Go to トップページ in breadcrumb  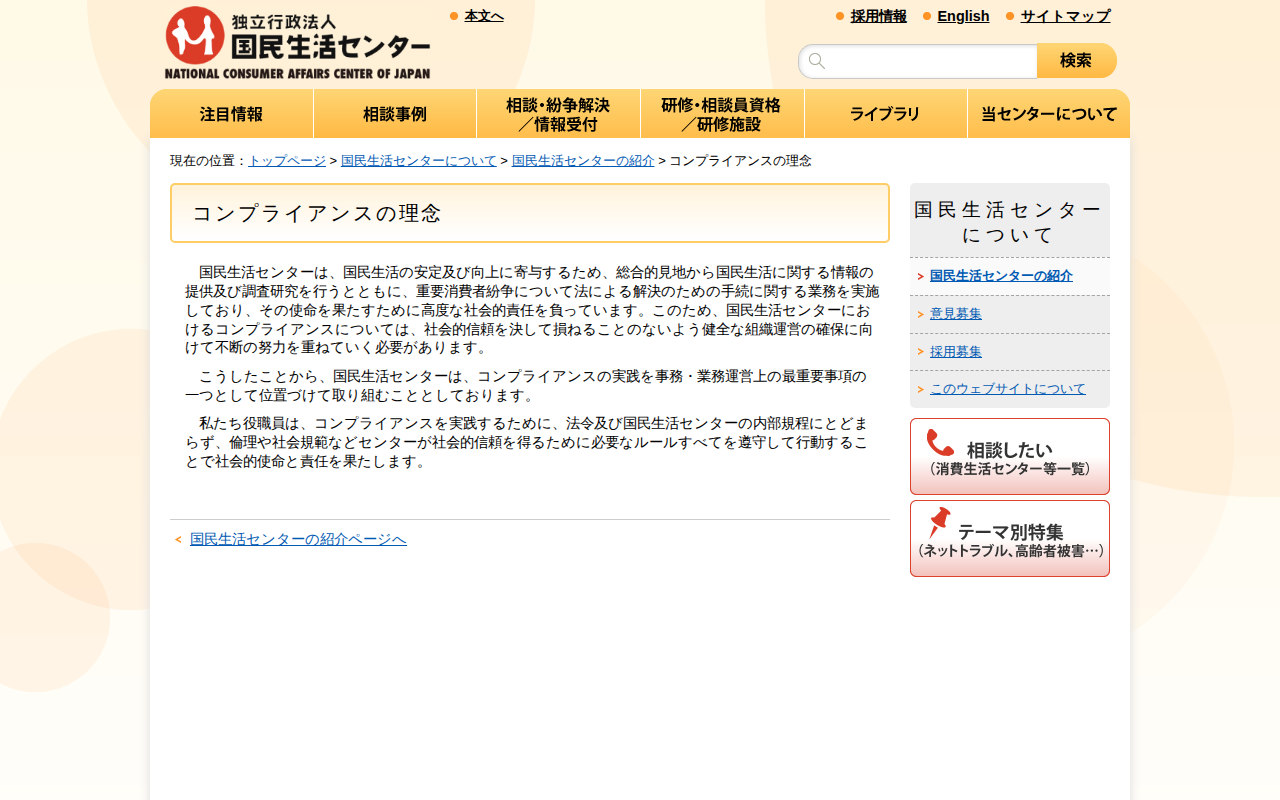[287, 161]
